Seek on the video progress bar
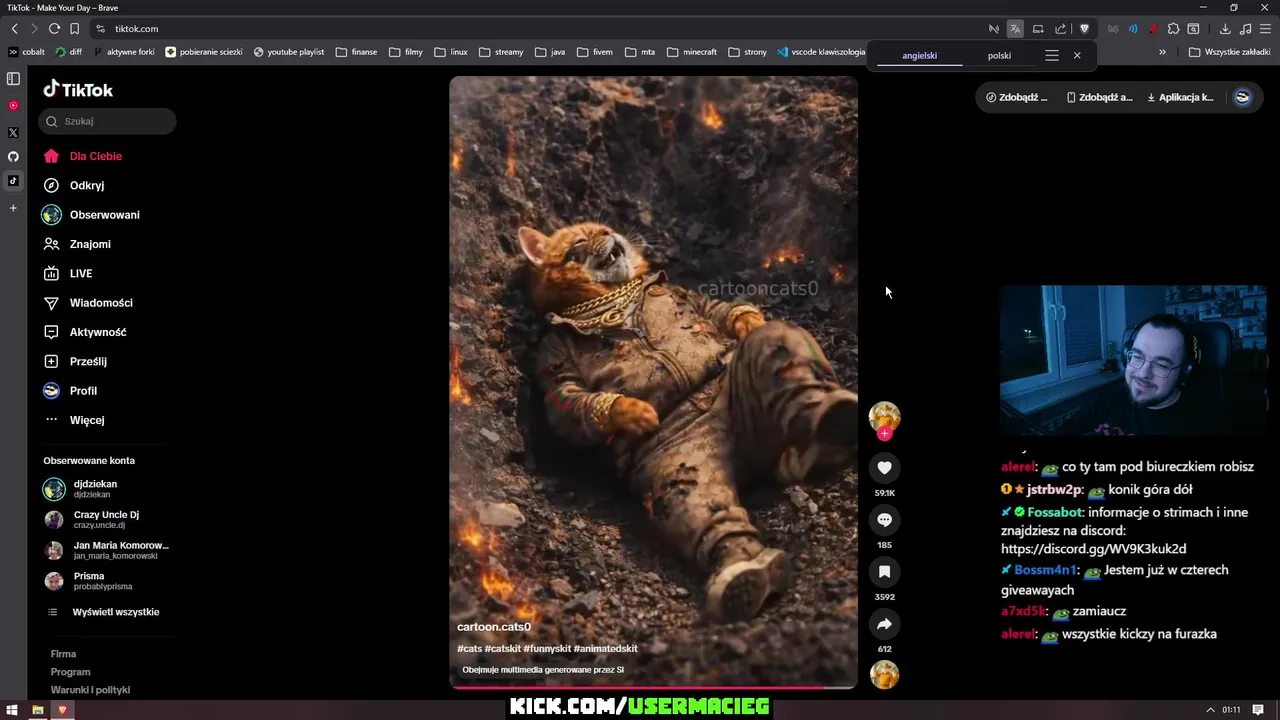The width and height of the screenshot is (1280, 720). coord(653,687)
